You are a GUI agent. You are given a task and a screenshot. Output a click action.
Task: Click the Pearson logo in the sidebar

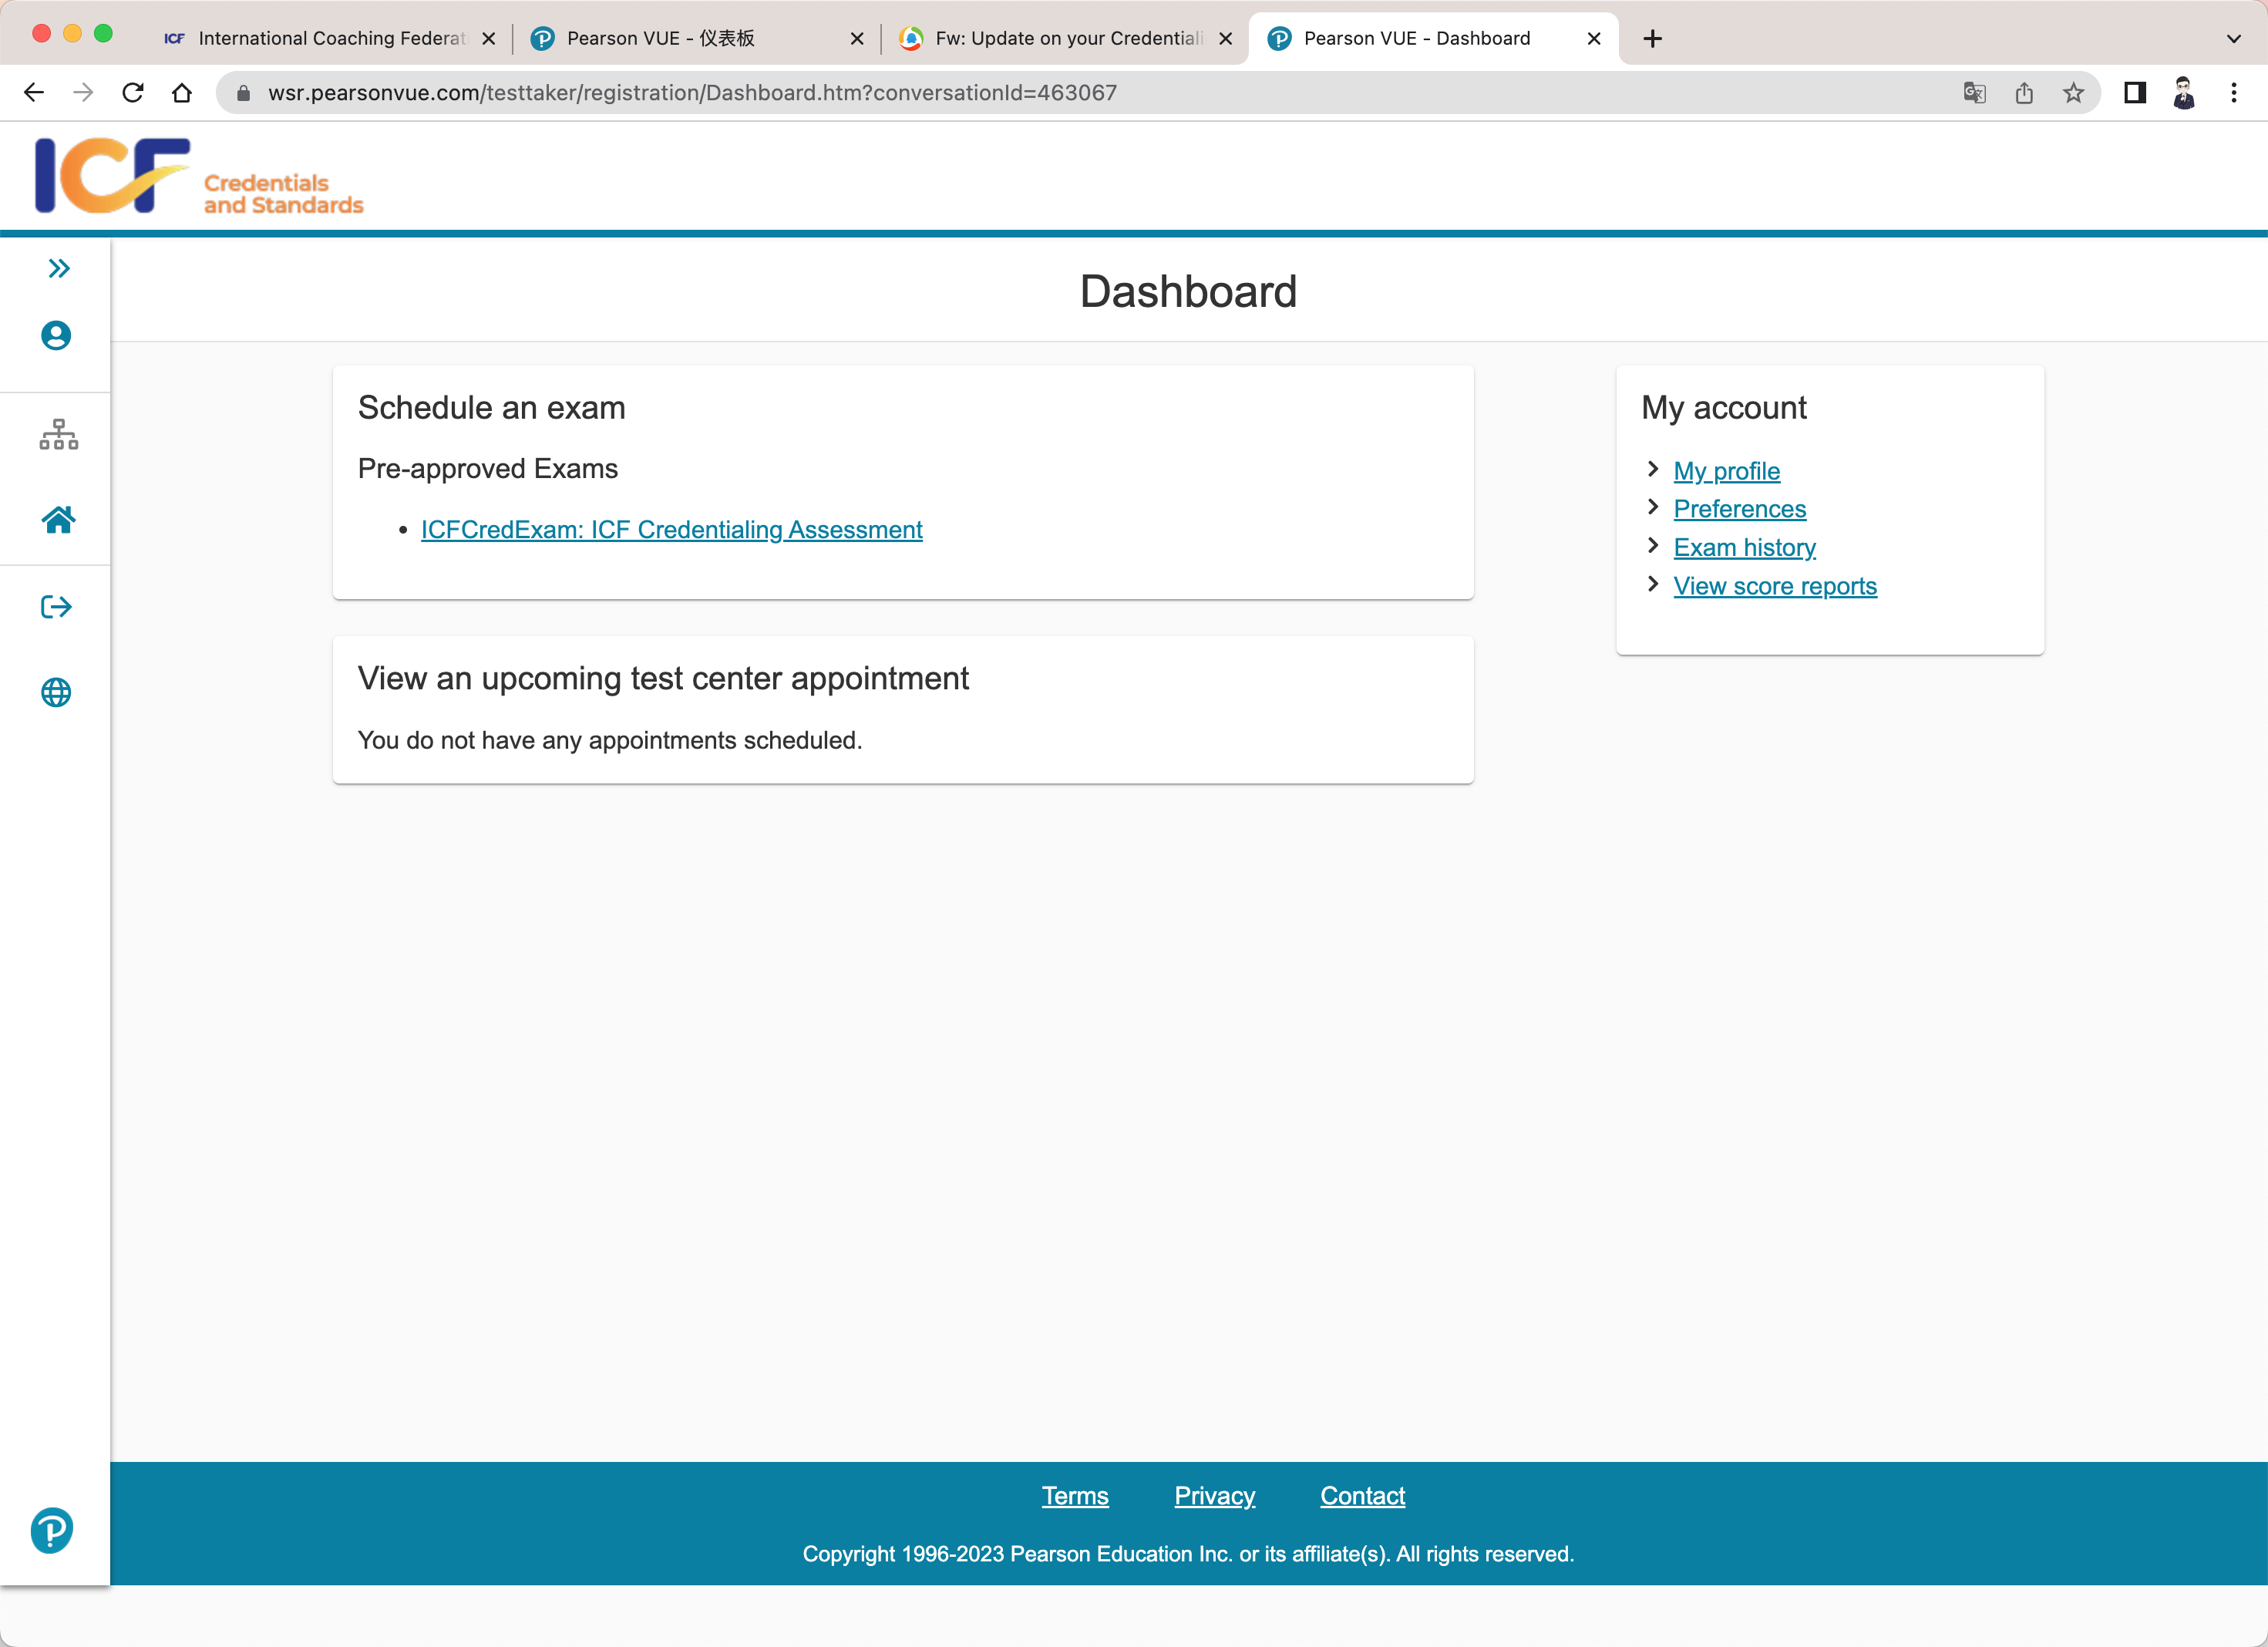[x=52, y=1530]
